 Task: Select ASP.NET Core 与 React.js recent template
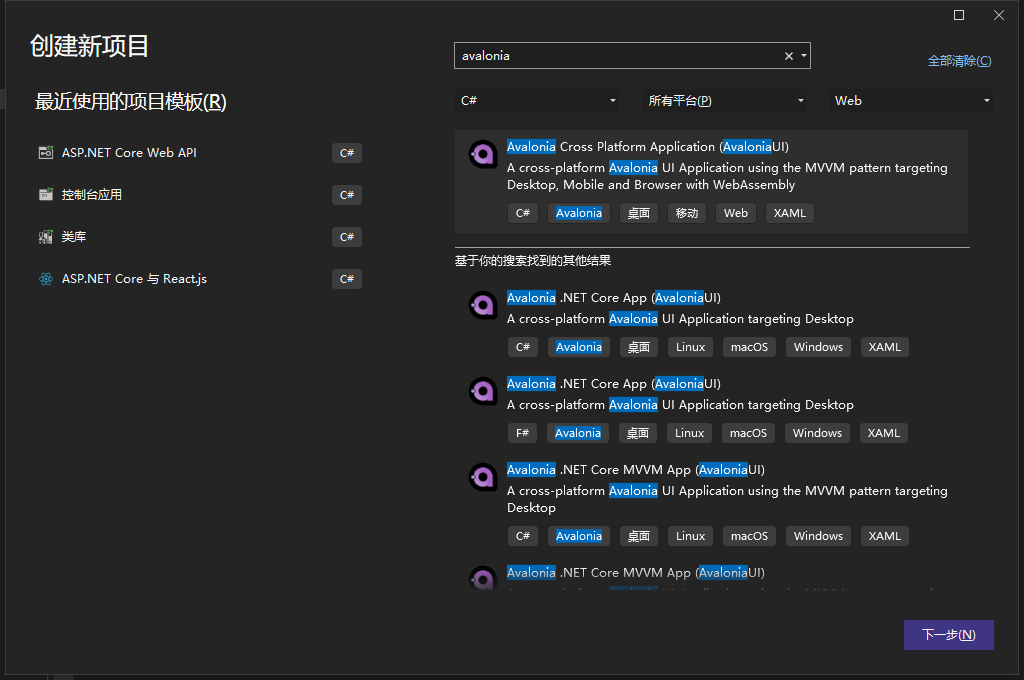pos(200,279)
